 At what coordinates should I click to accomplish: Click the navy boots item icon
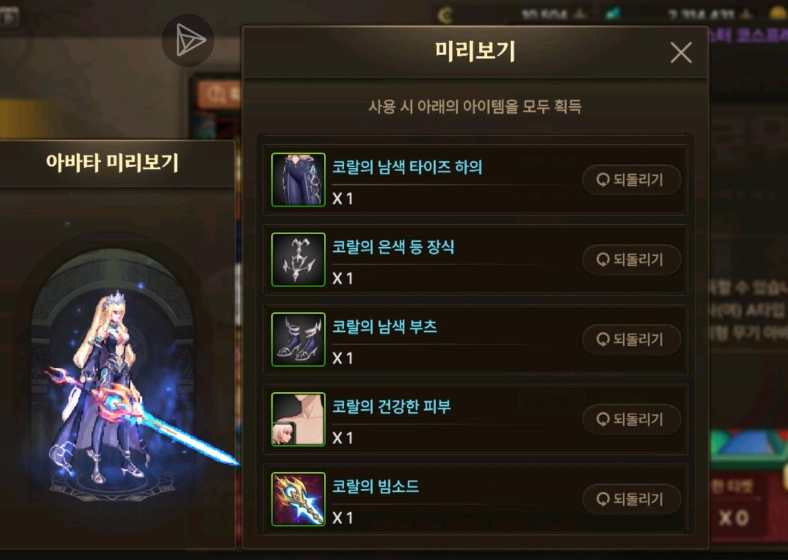pos(298,339)
